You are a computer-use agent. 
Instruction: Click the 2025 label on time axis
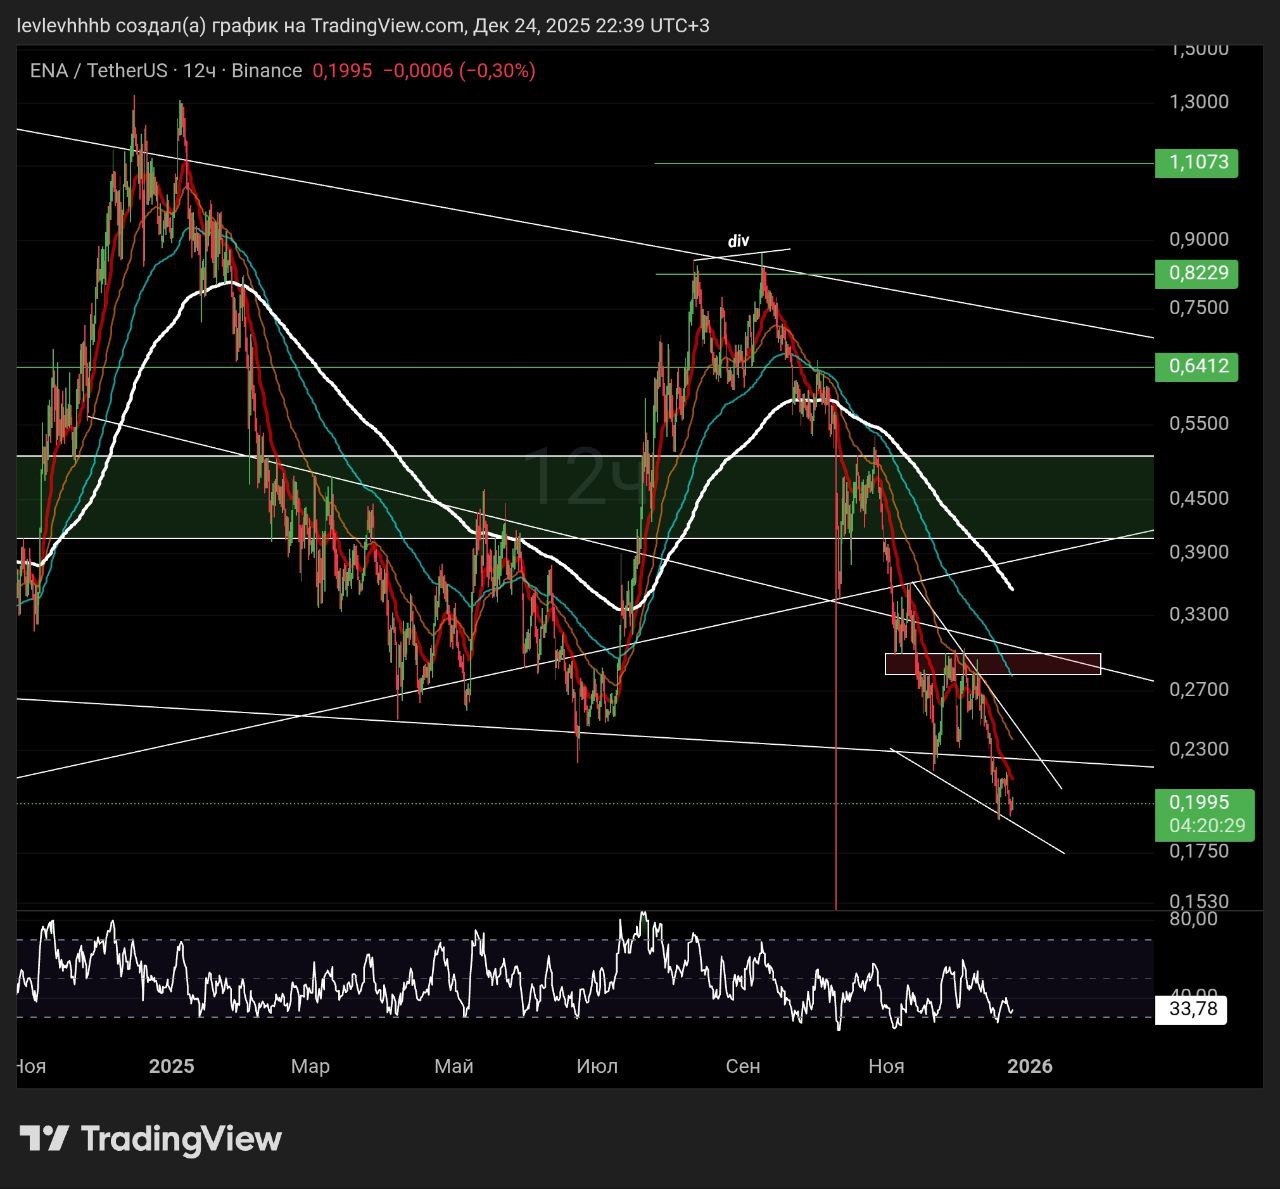click(x=171, y=1066)
